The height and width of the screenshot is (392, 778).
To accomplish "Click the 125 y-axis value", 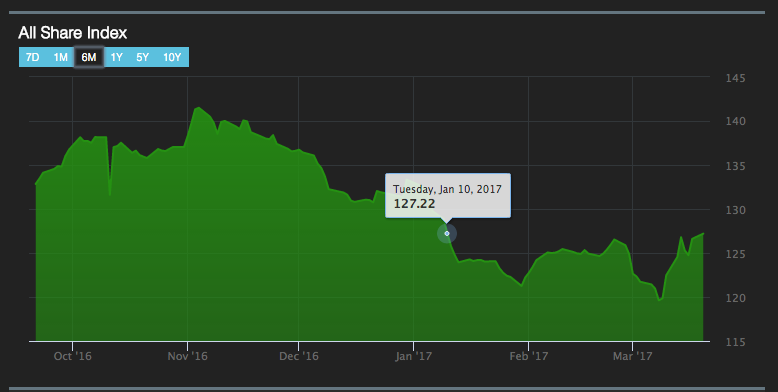I will coord(735,254).
